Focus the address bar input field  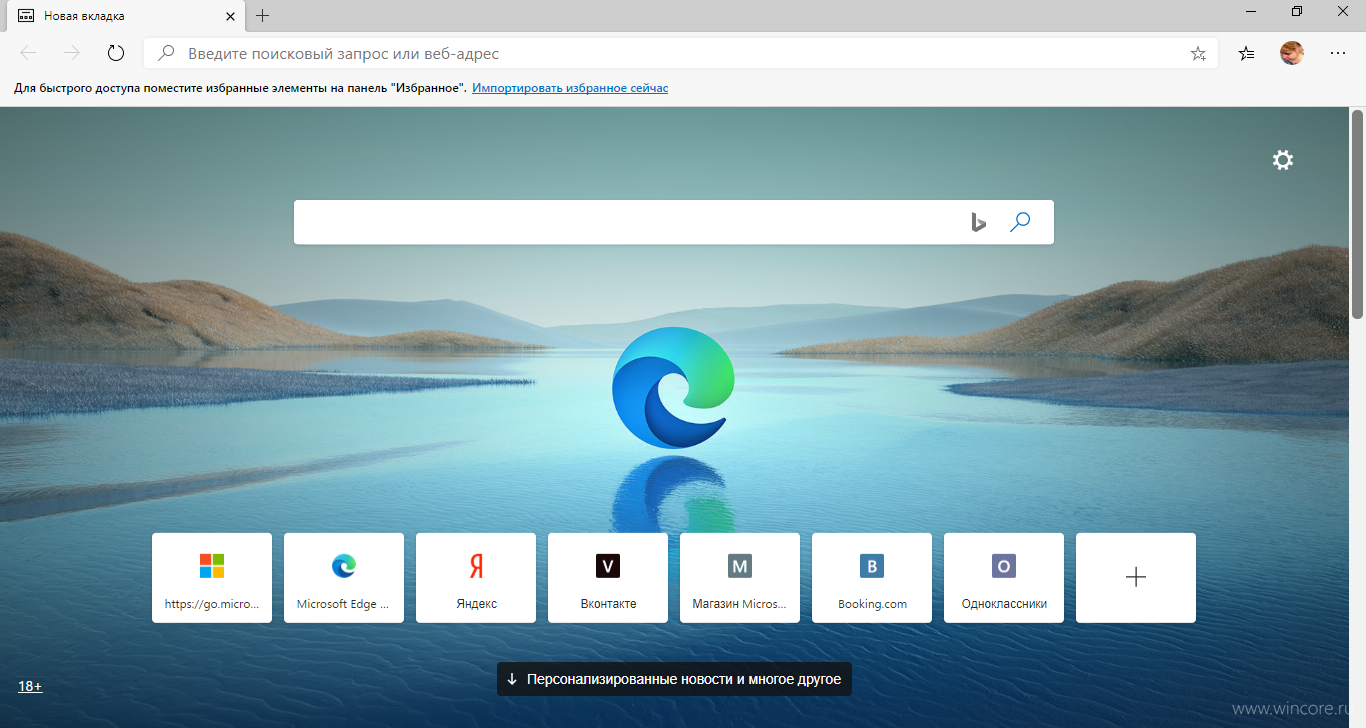click(680, 54)
